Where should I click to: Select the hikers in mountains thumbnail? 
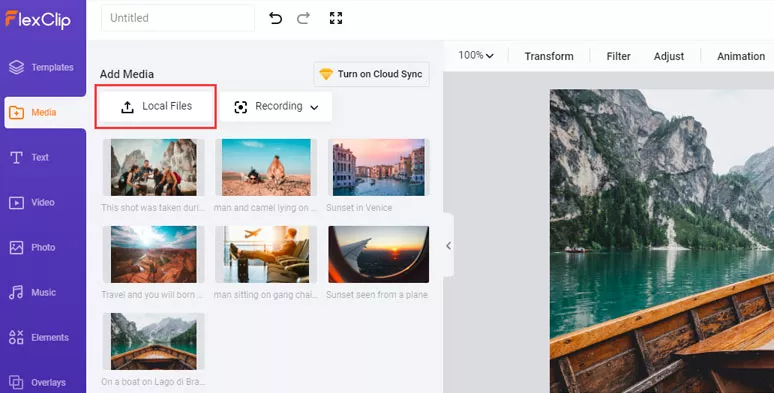coord(154,167)
